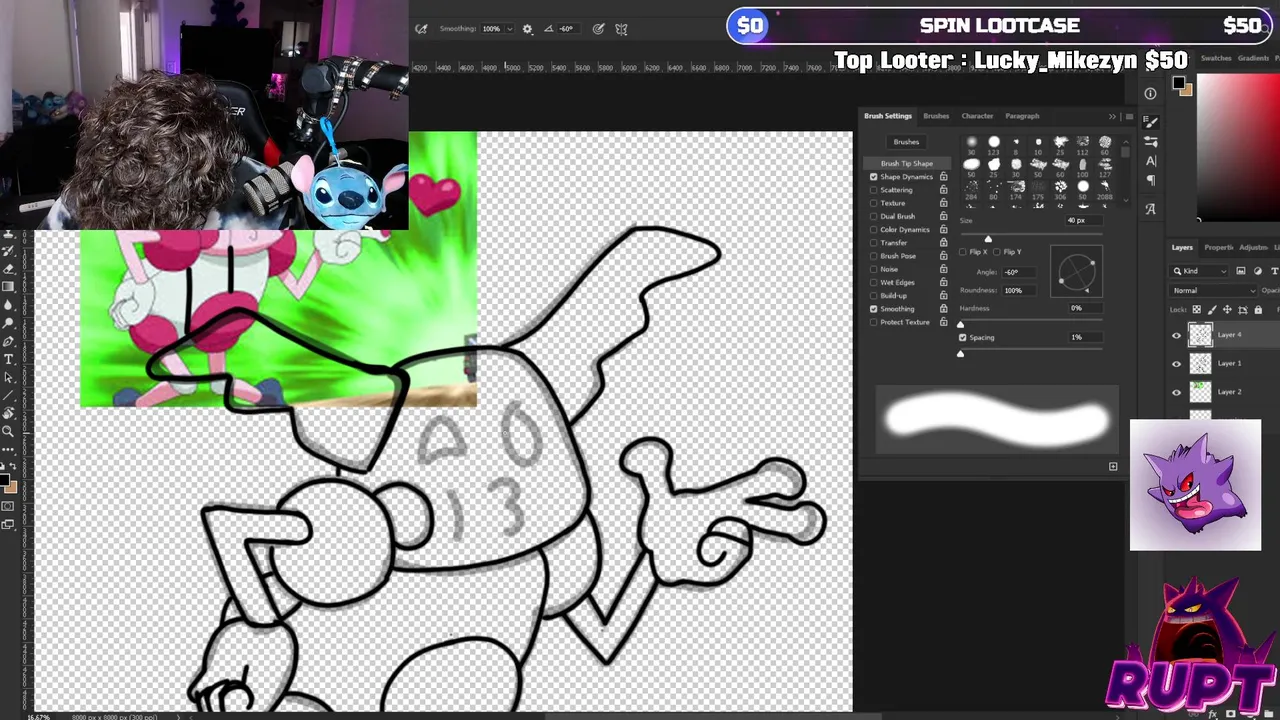The height and width of the screenshot is (720, 1280).
Task: Open the Paragraph panel icon in side dock
Action: [x=1150, y=181]
